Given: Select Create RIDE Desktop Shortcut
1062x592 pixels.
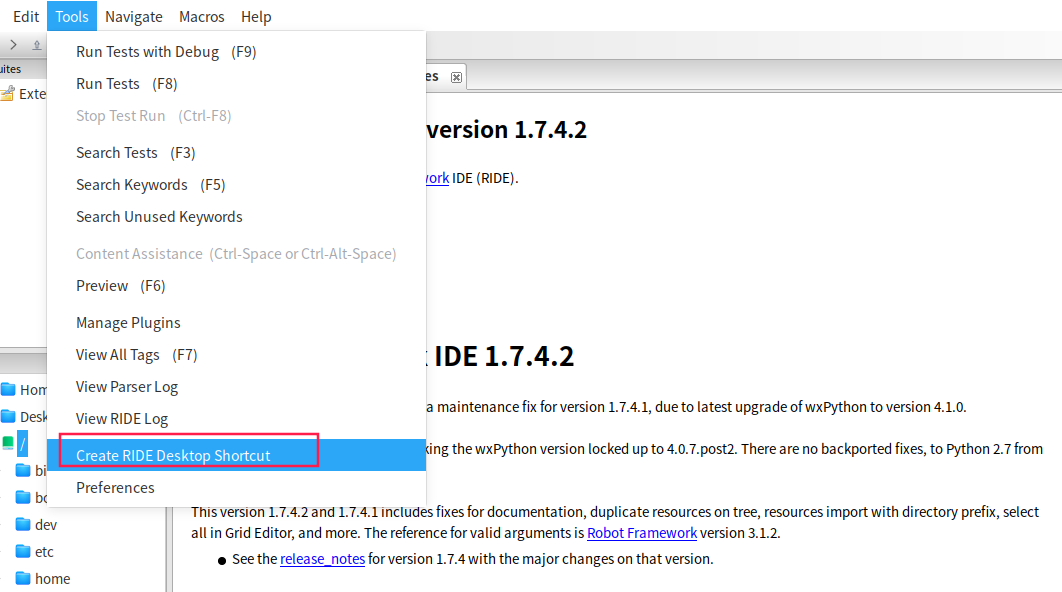Looking at the screenshot, I should point(236,455).
